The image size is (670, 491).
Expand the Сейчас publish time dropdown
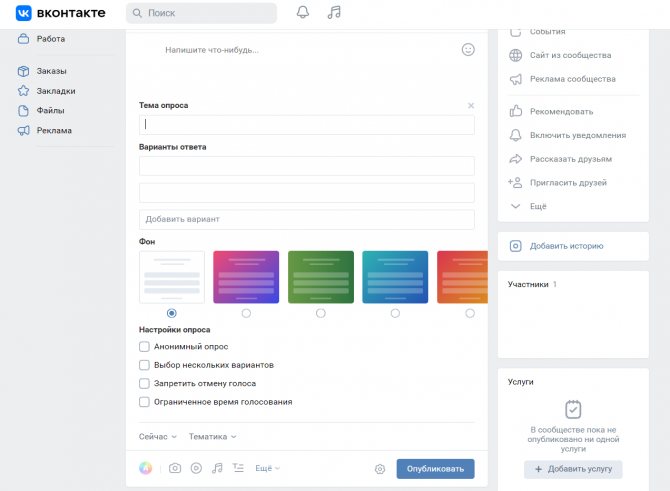[157, 437]
